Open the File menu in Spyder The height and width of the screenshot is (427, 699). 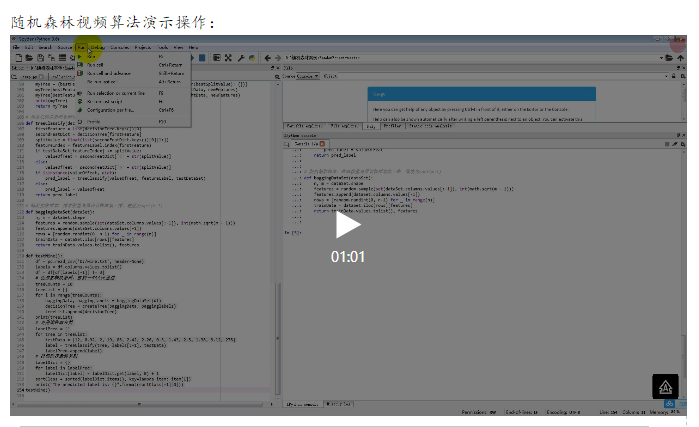(16, 47)
